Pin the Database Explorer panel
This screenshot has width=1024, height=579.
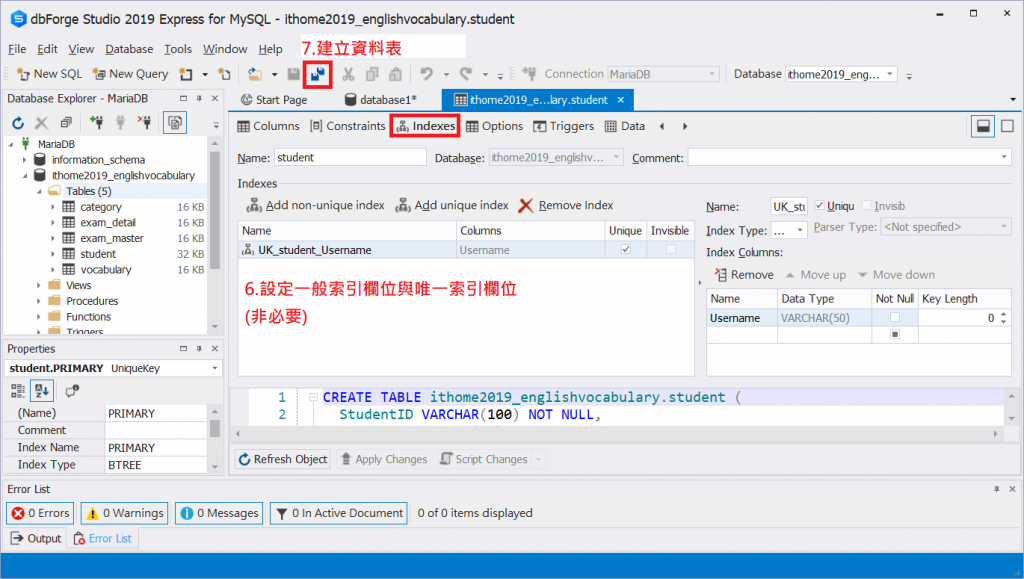pyautogui.click(x=199, y=99)
